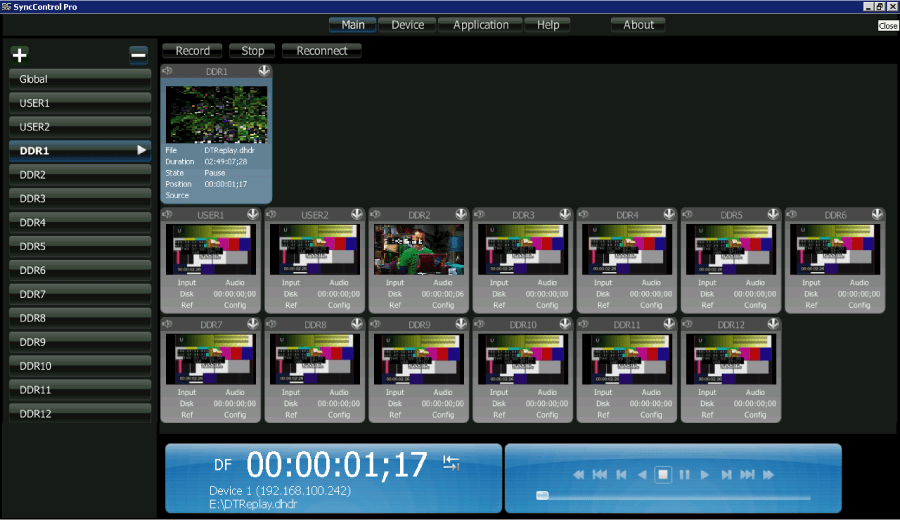Jump to the end with skip-to-end
The width and height of the screenshot is (900, 520).
tap(747, 475)
